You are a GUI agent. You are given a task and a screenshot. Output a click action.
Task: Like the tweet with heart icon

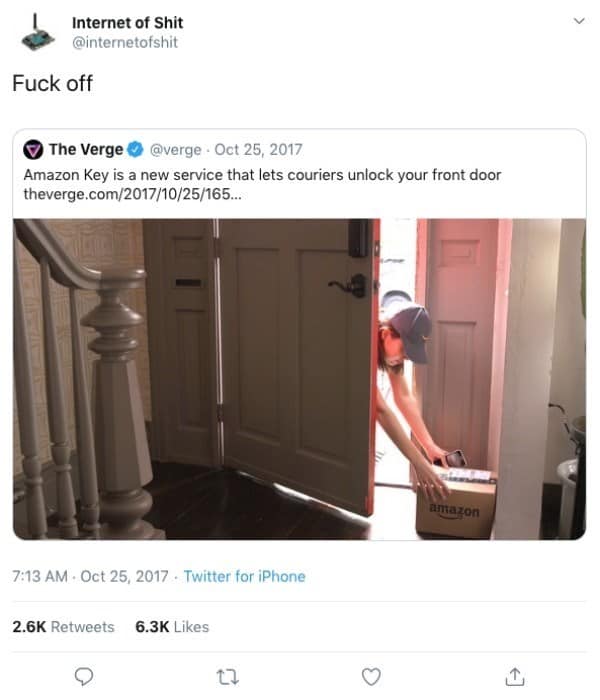(371, 677)
